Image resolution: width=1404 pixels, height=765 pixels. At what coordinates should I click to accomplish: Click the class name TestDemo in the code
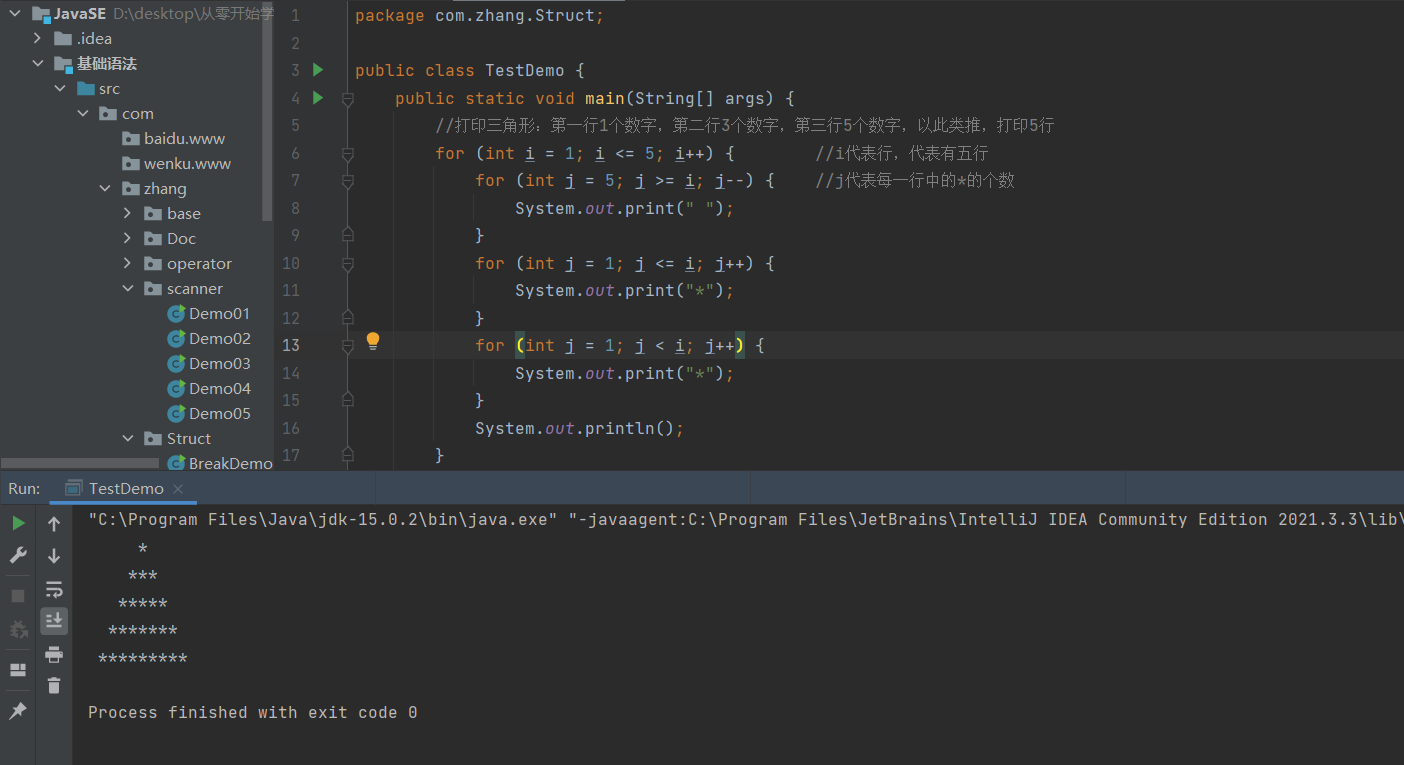[525, 71]
